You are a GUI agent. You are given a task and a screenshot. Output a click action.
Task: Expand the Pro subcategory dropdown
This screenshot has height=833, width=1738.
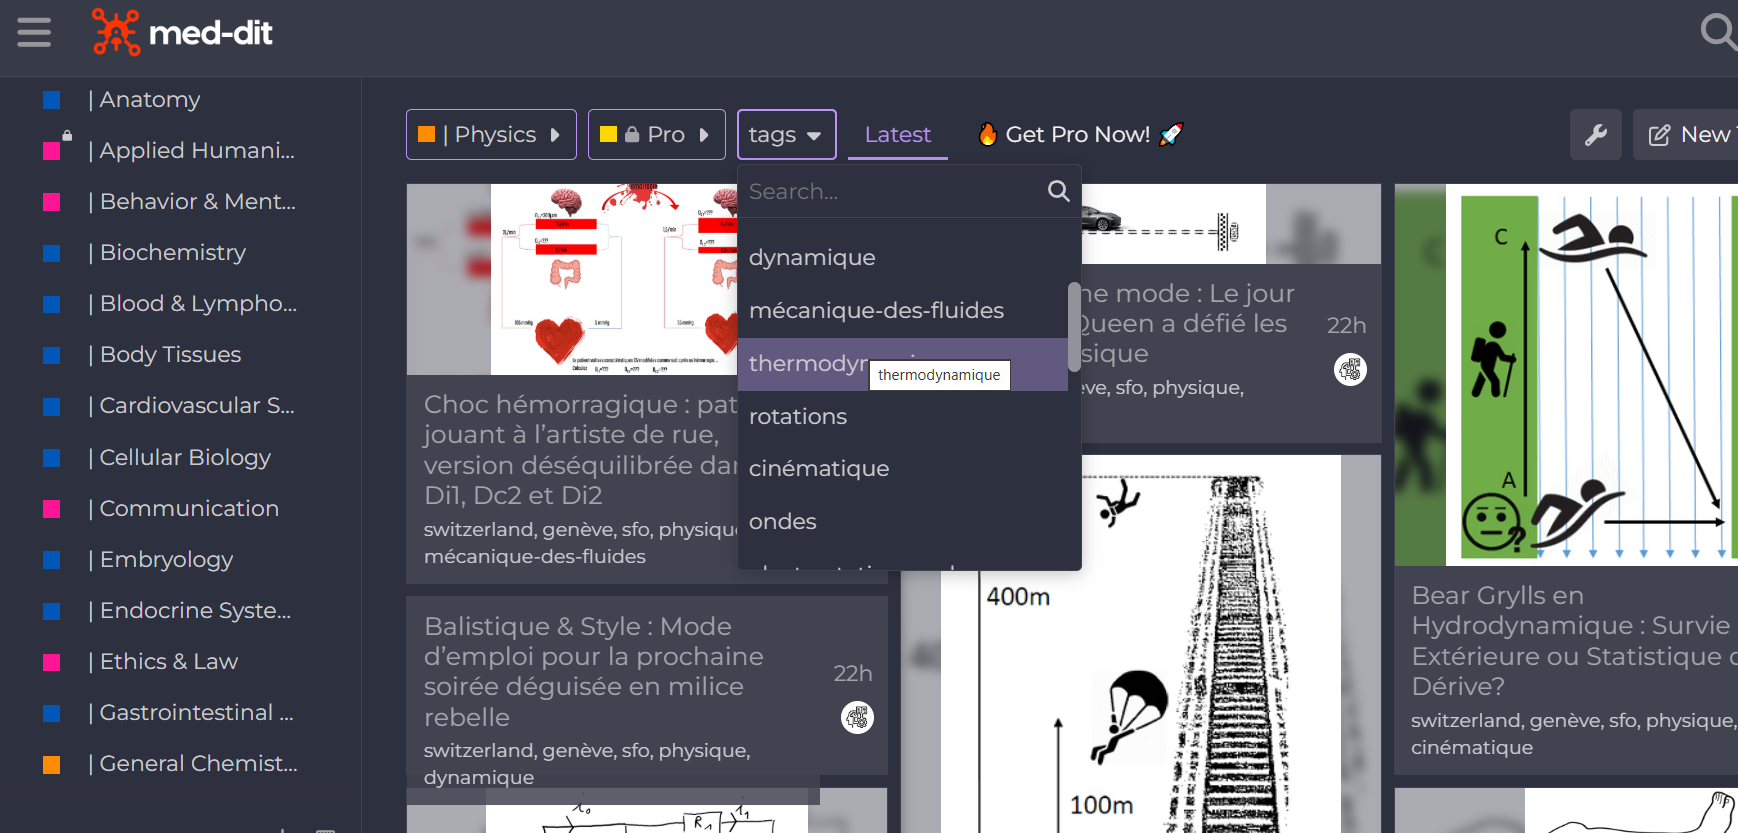click(x=656, y=135)
